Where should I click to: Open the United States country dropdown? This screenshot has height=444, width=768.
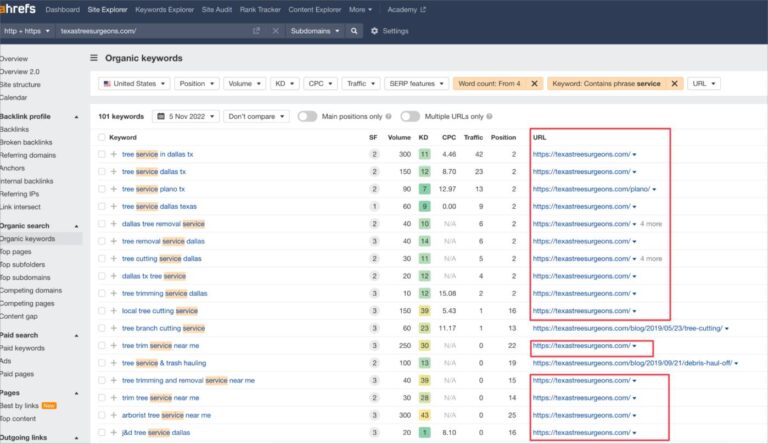click(x=134, y=84)
